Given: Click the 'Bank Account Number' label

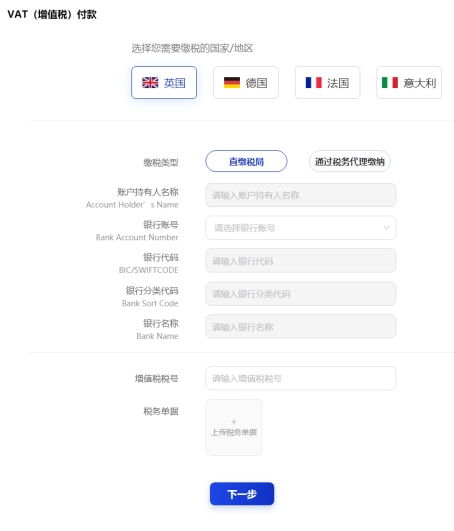Looking at the screenshot, I should 137,237.
